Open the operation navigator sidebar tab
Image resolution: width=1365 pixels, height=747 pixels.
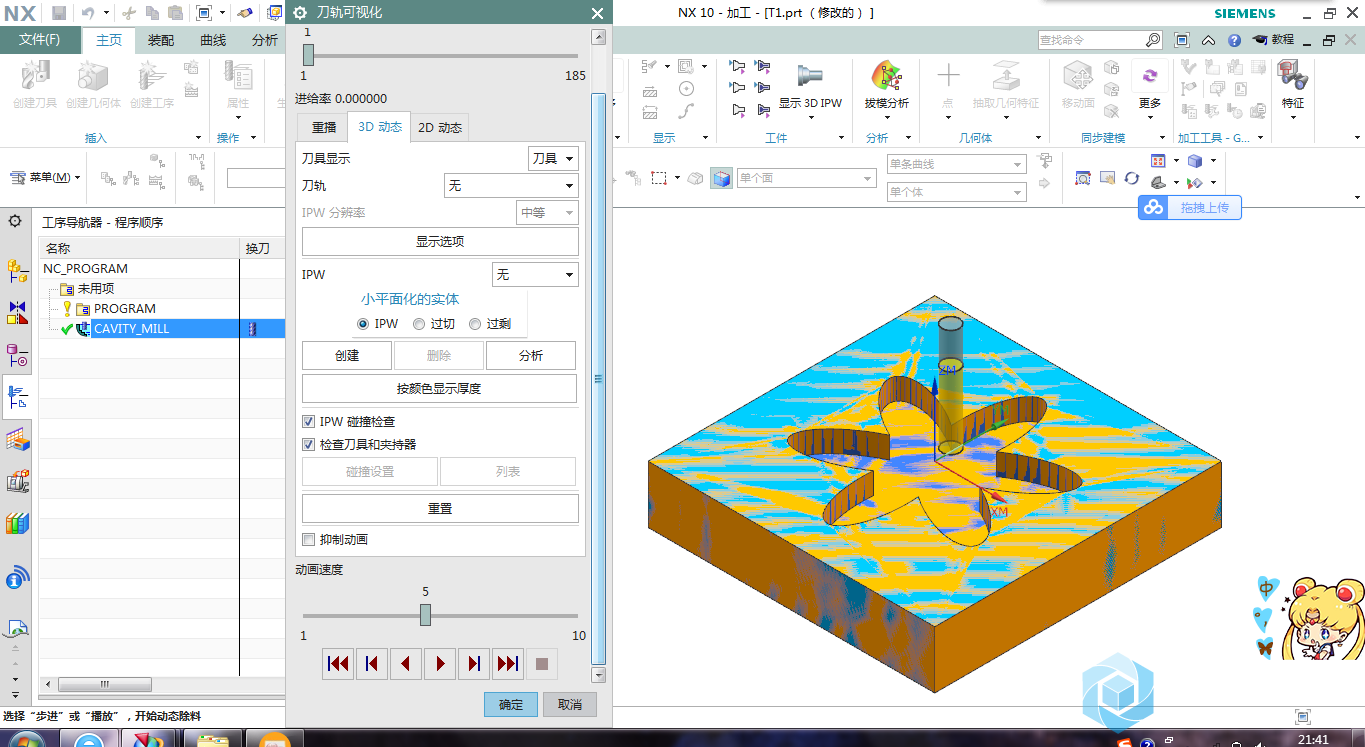(x=17, y=397)
